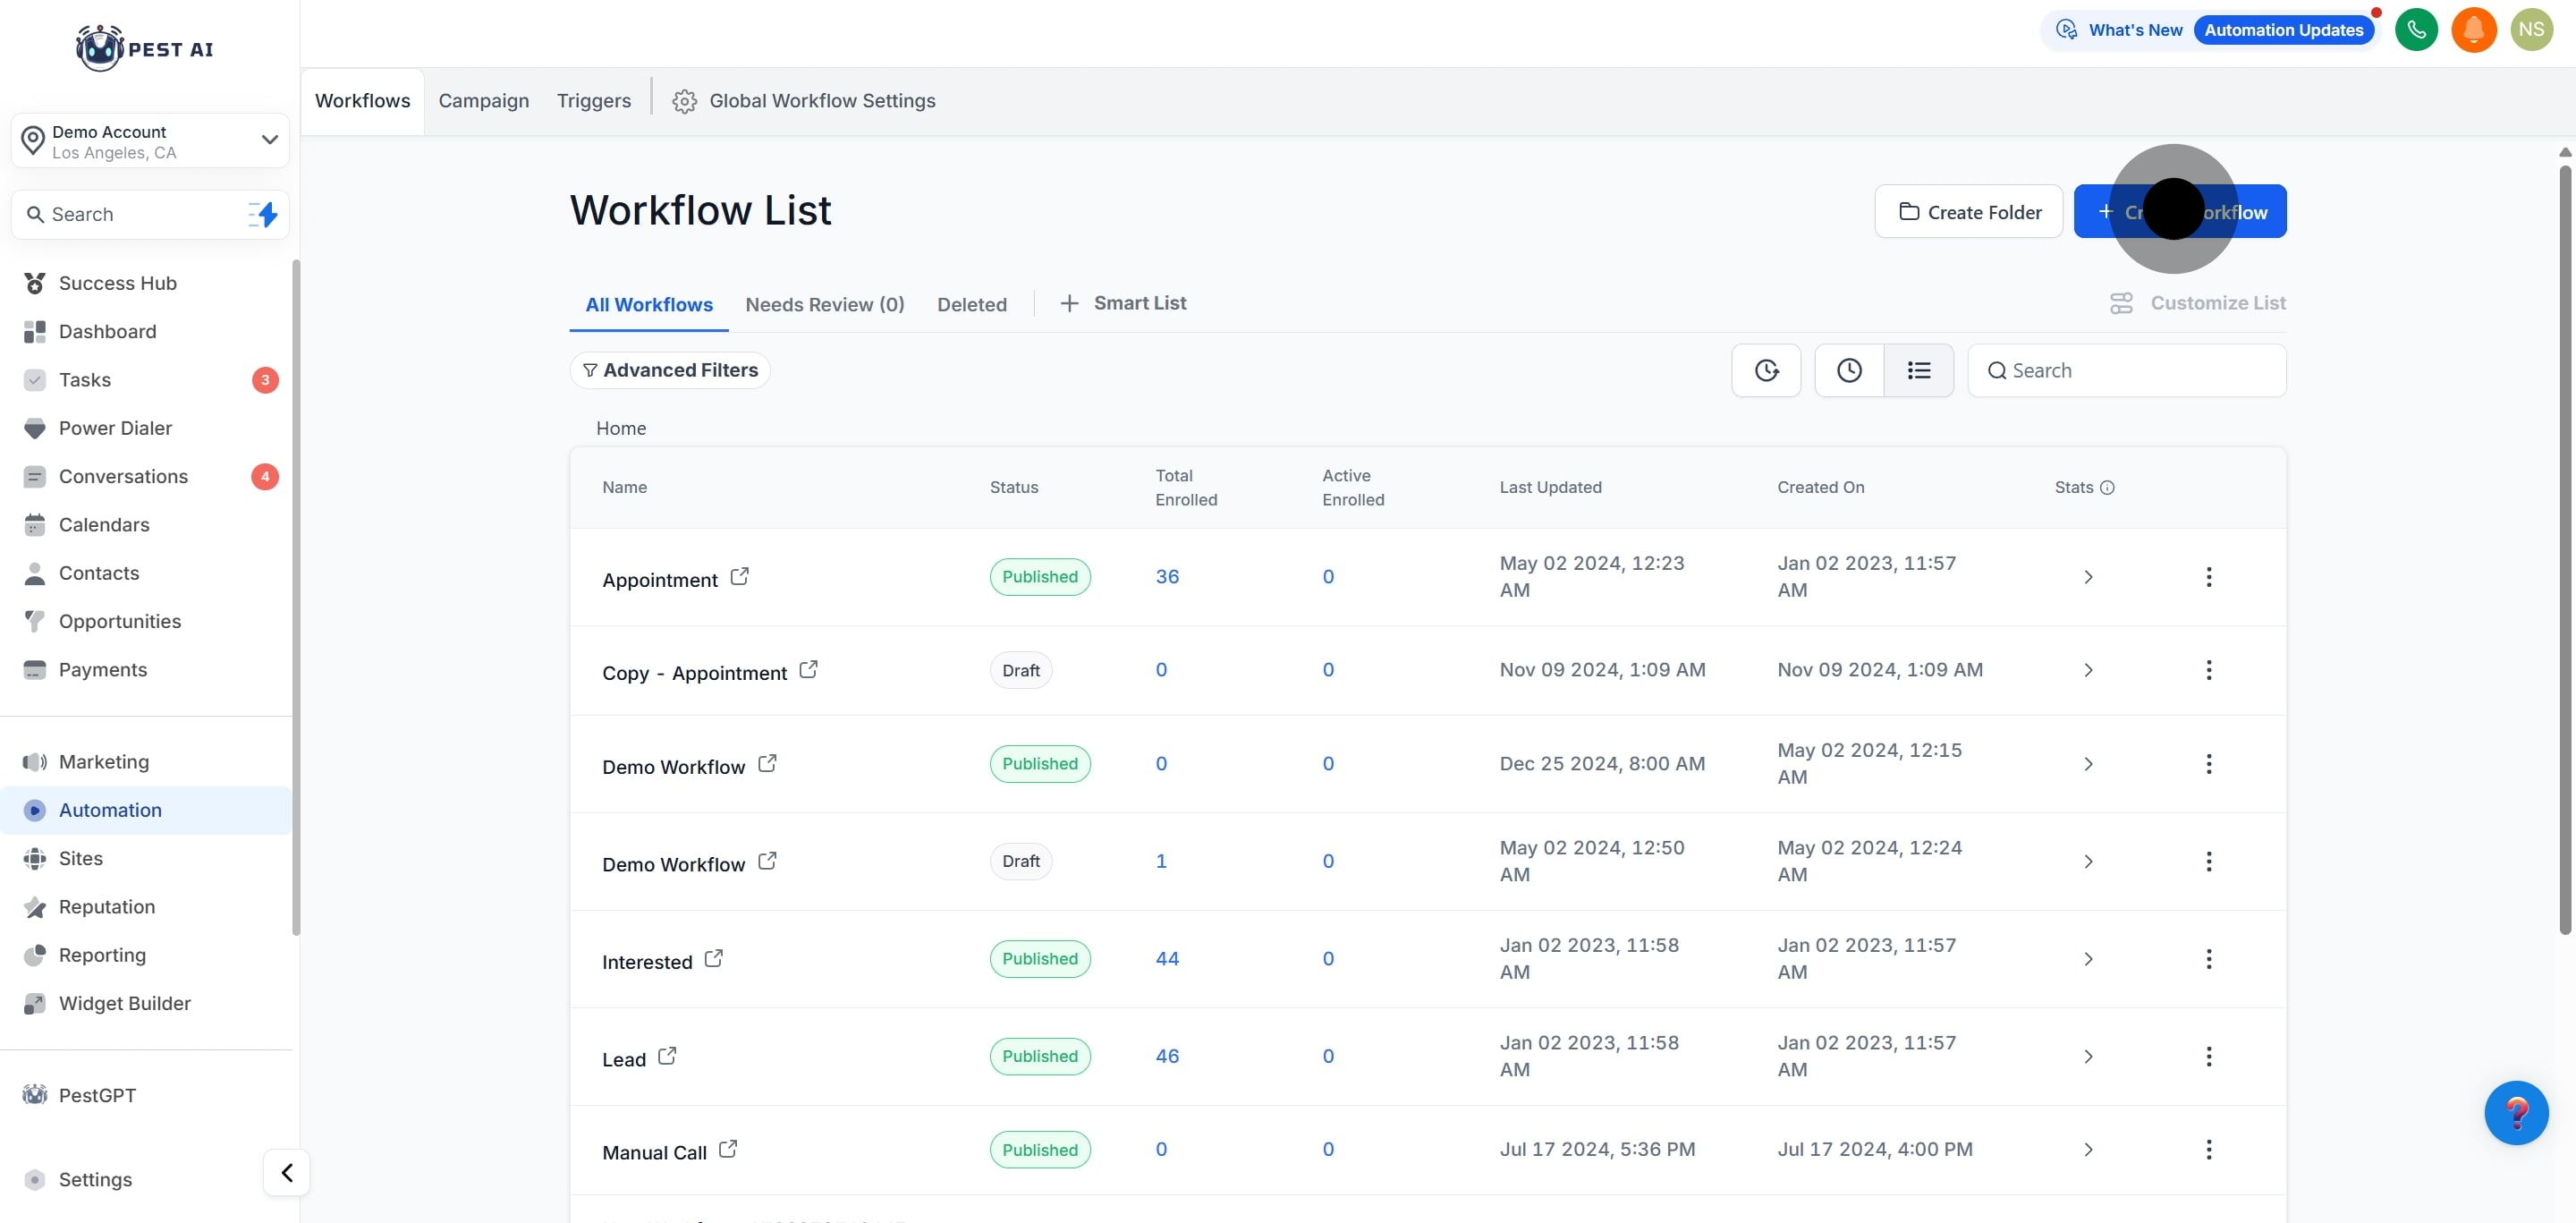2576x1223 pixels.
Task: Open Advanced Filters
Action: pyautogui.click(x=670, y=370)
